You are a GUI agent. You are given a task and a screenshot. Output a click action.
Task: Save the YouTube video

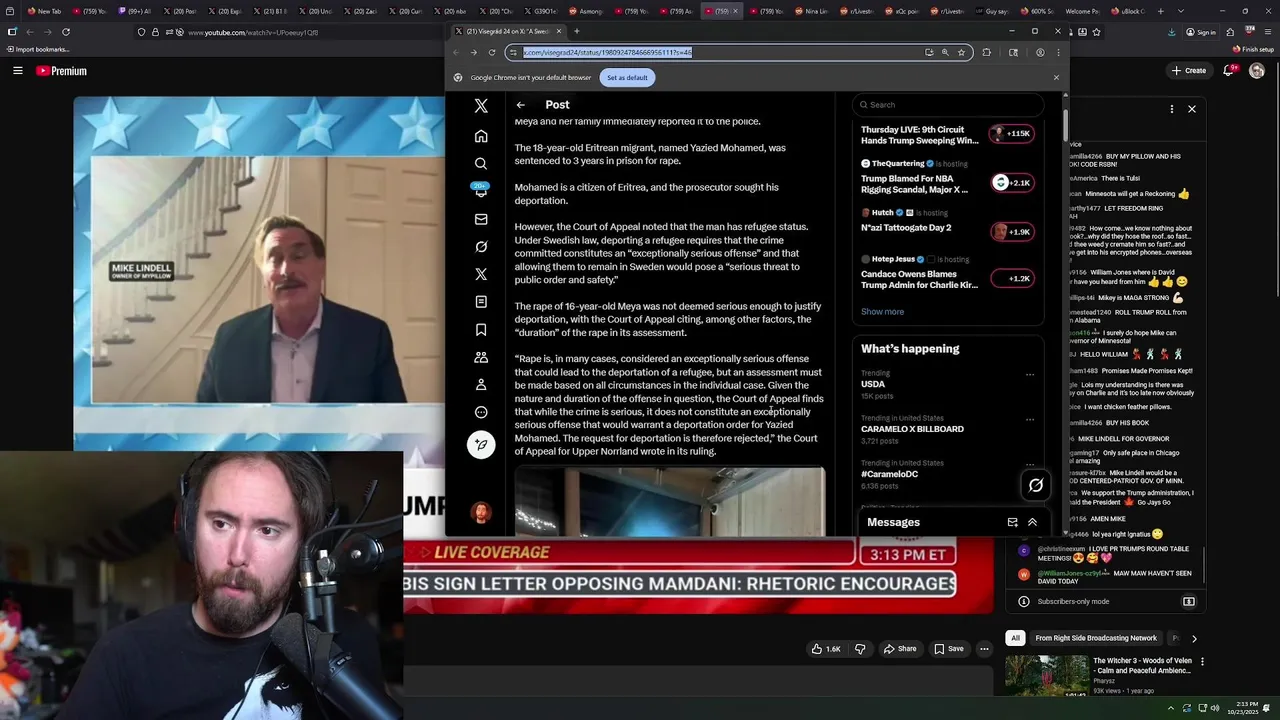click(x=949, y=649)
